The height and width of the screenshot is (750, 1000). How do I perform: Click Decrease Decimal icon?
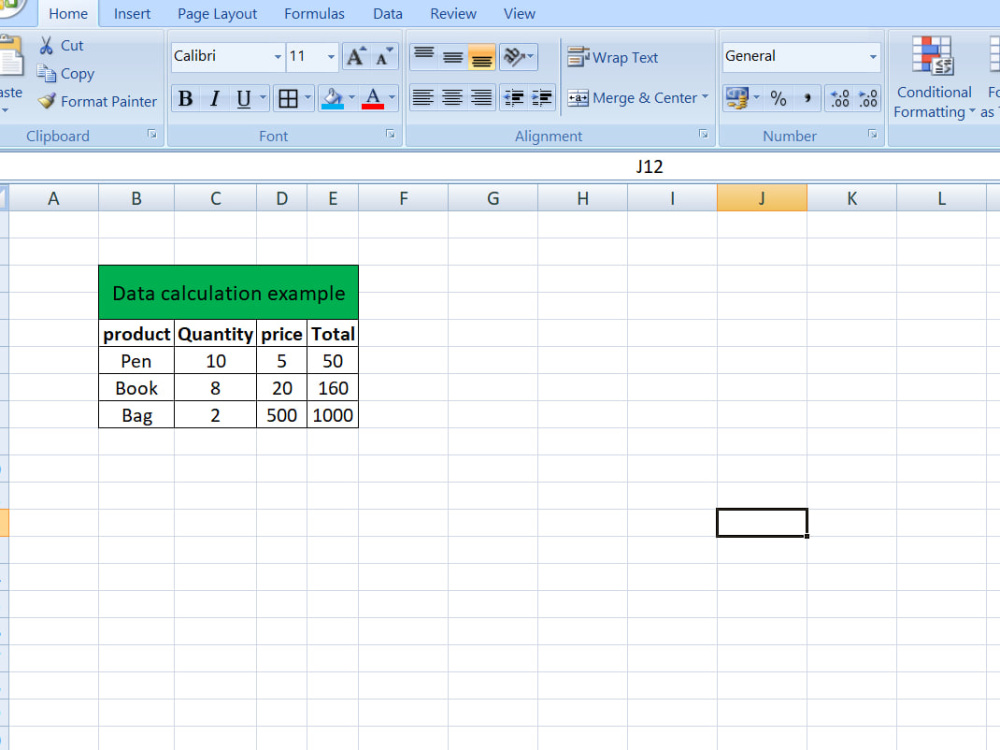tap(868, 98)
